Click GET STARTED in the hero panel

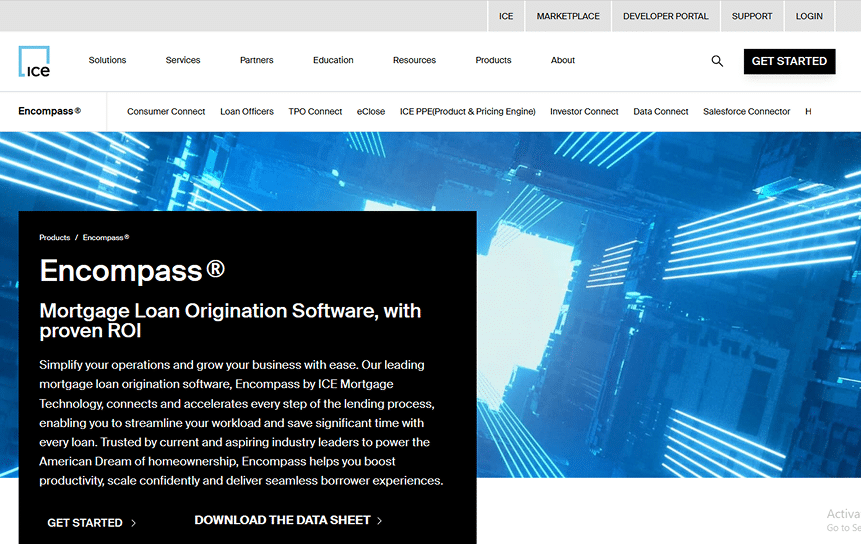click(x=85, y=523)
